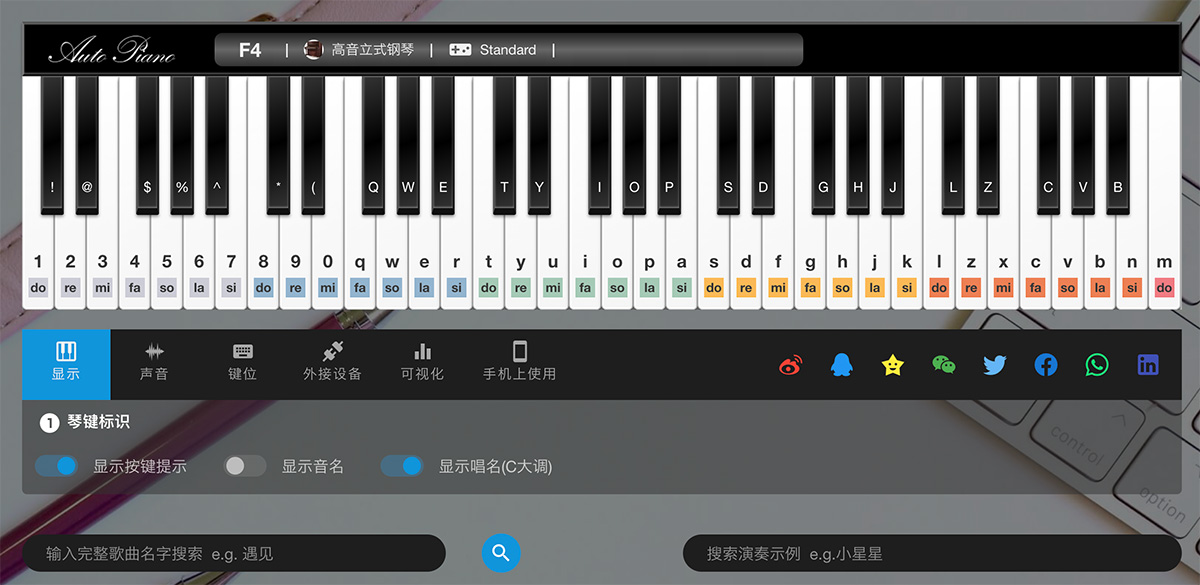Image resolution: width=1200 pixels, height=585 pixels.
Task: Share on Twitter using the bird icon
Action: point(995,365)
